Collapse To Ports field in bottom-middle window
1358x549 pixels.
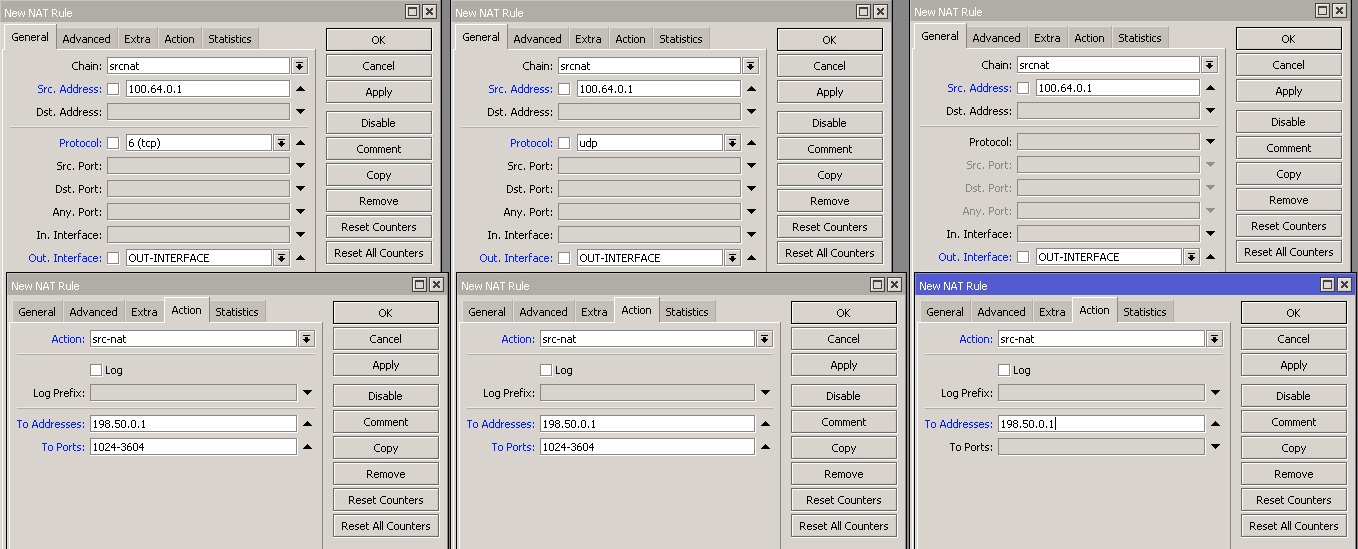click(x=765, y=447)
